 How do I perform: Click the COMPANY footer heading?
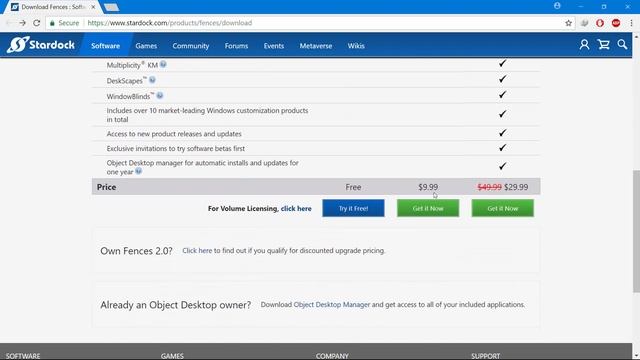332,356
